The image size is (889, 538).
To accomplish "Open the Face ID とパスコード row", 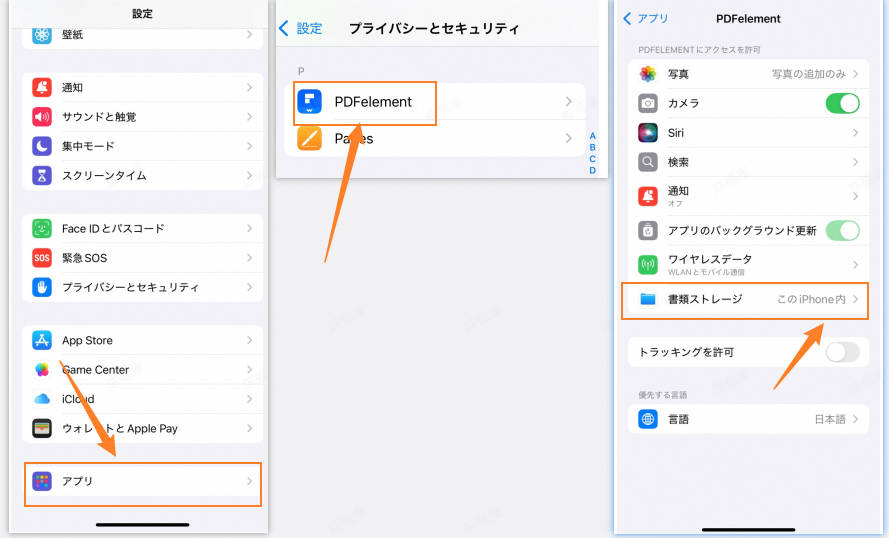I will click(x=142, y=228).
